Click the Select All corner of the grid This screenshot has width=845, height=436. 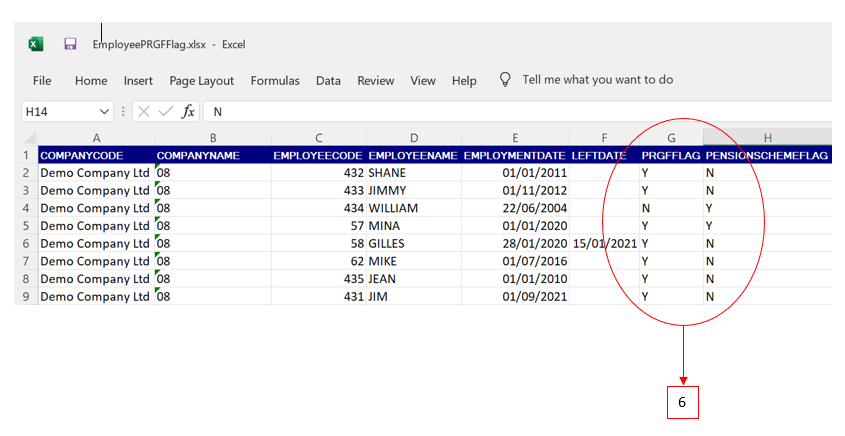click(x=27, y=137)
